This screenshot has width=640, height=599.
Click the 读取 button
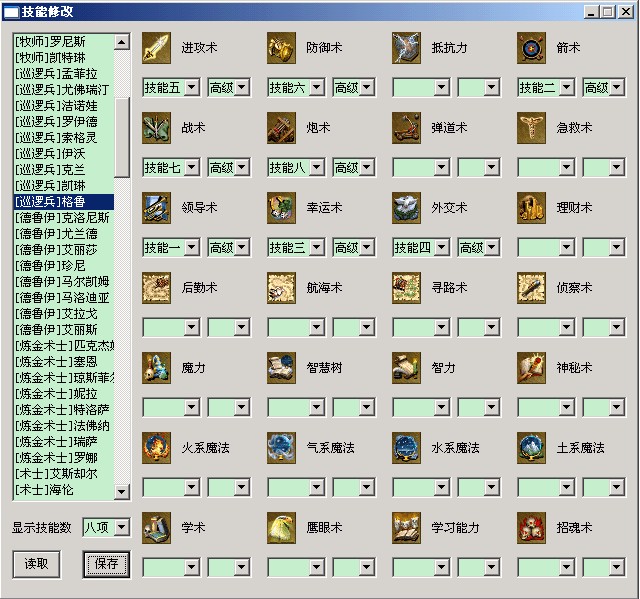[x=37, y=564]
